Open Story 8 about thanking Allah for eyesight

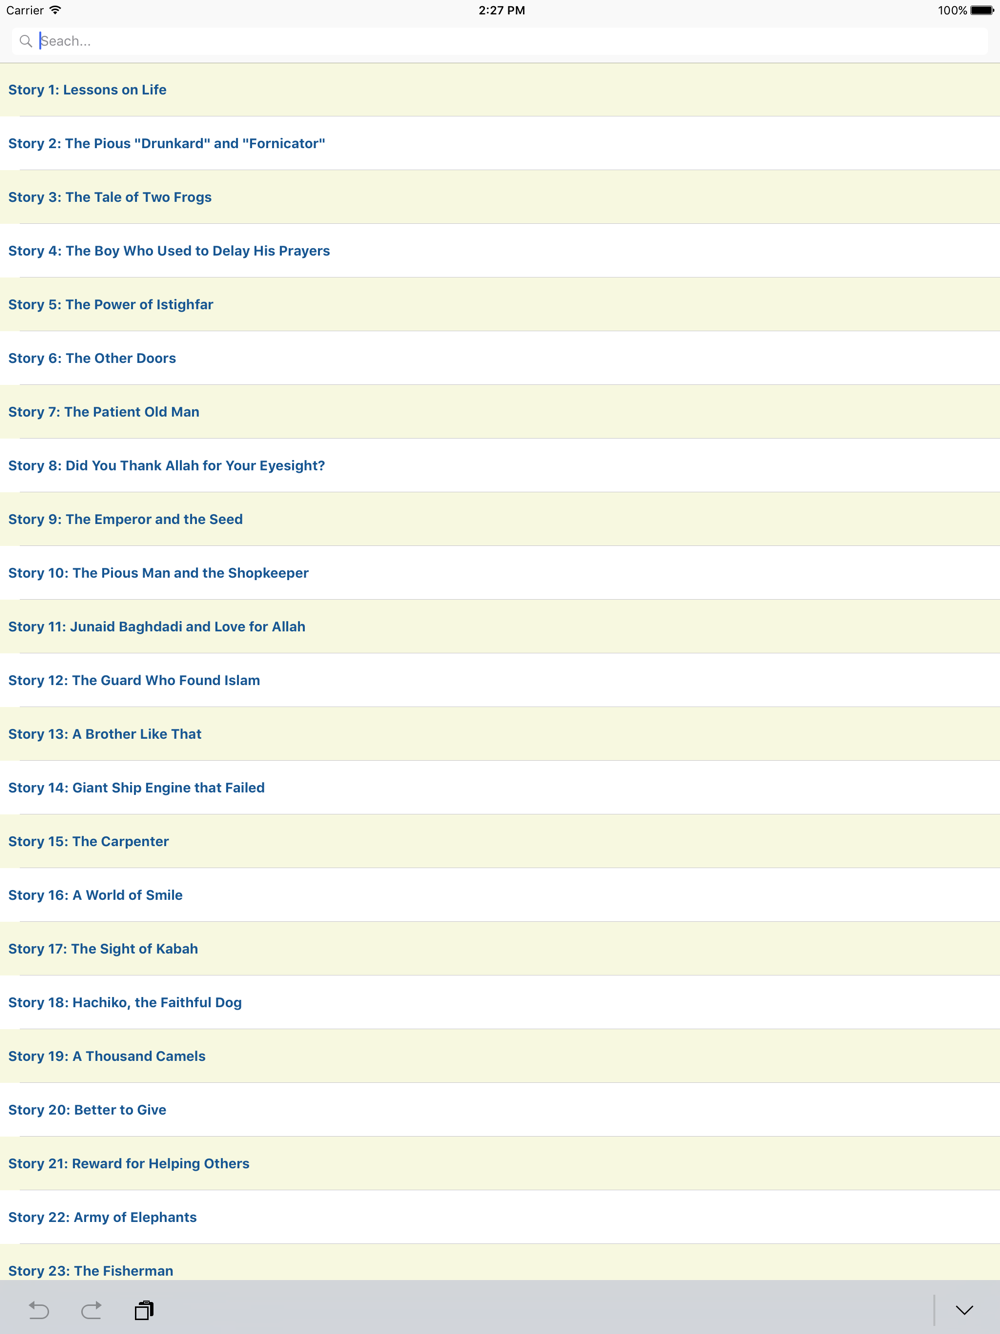pyautogui.click(x=500, y=466)
